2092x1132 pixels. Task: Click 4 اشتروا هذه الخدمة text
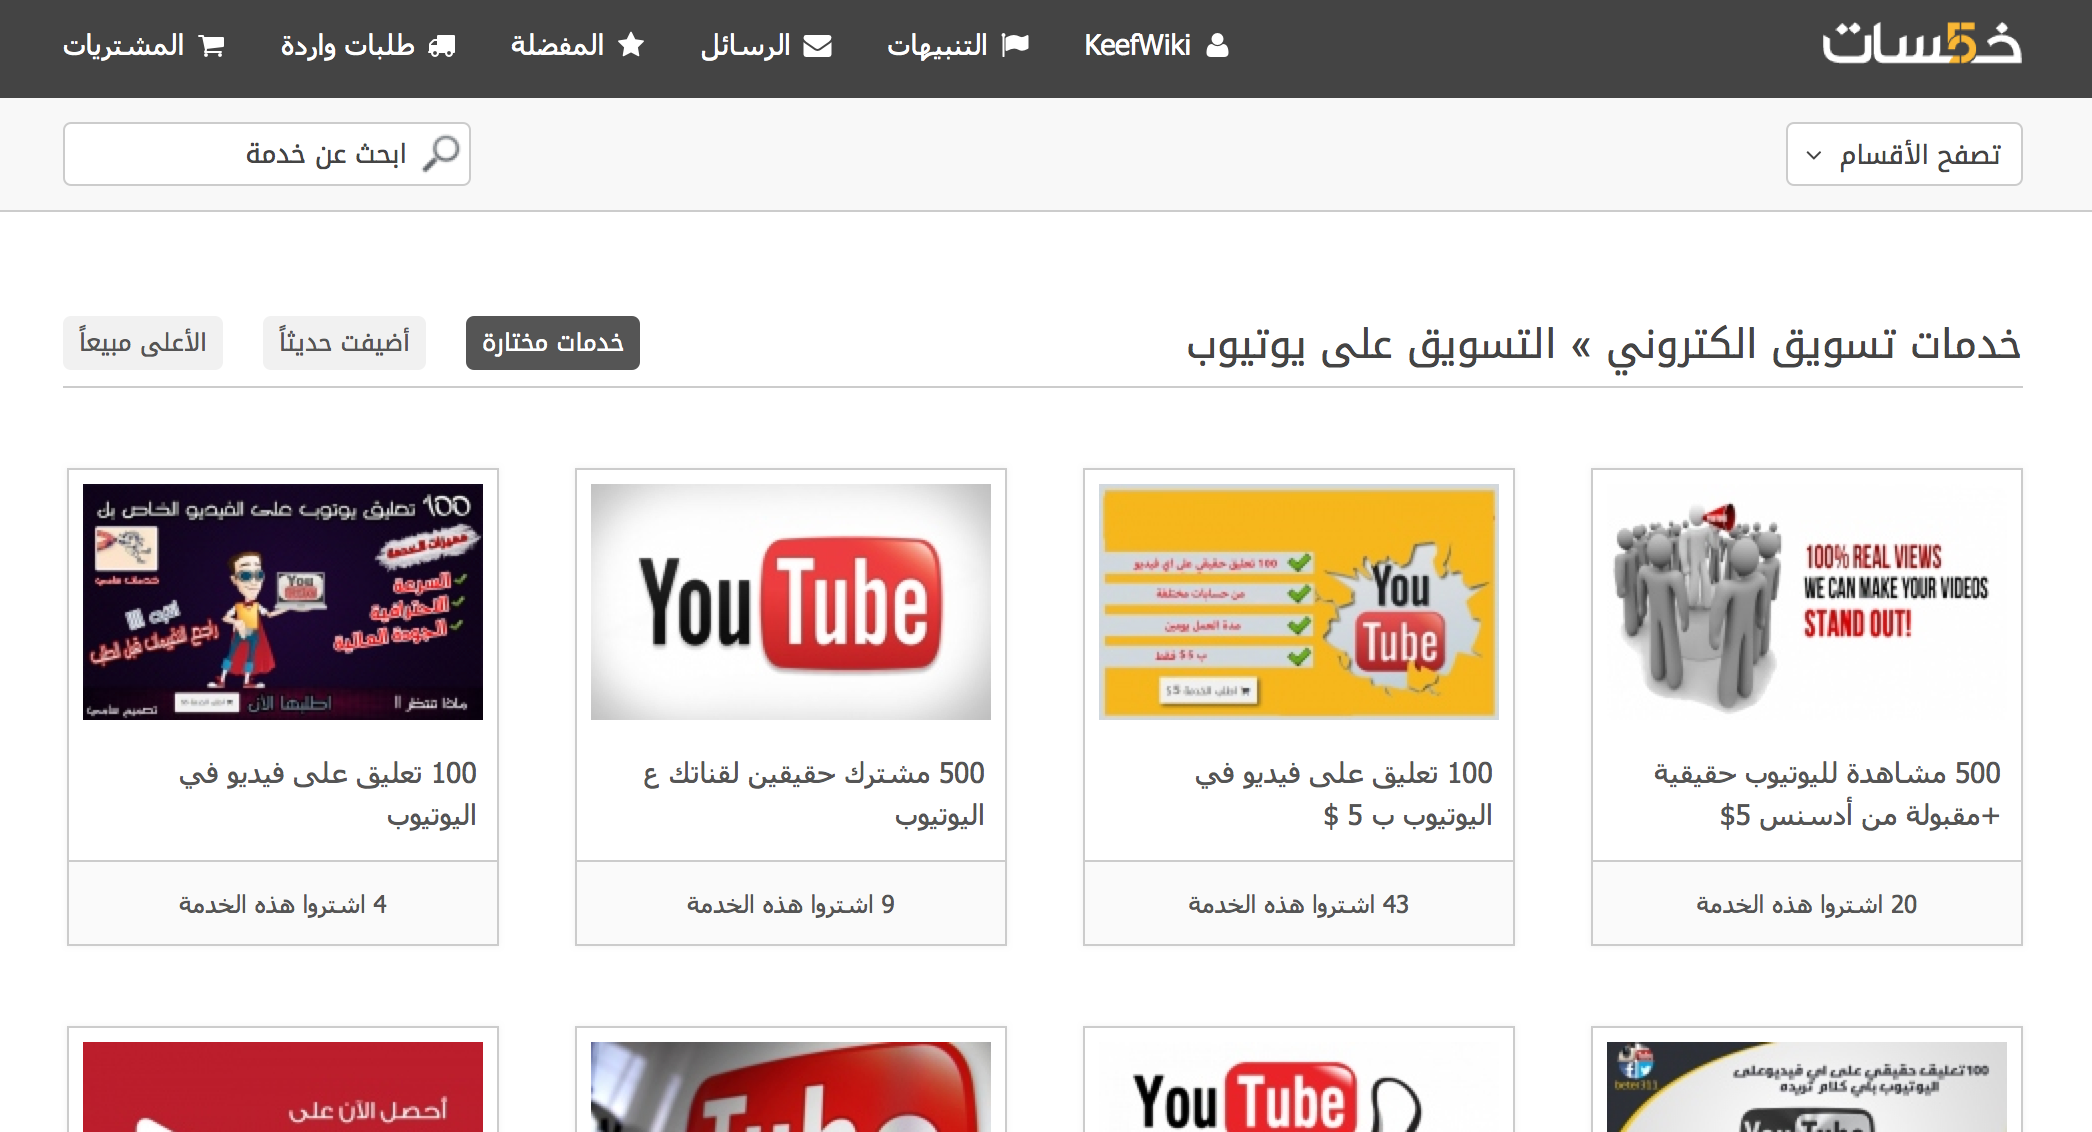[x=283, y=904]
